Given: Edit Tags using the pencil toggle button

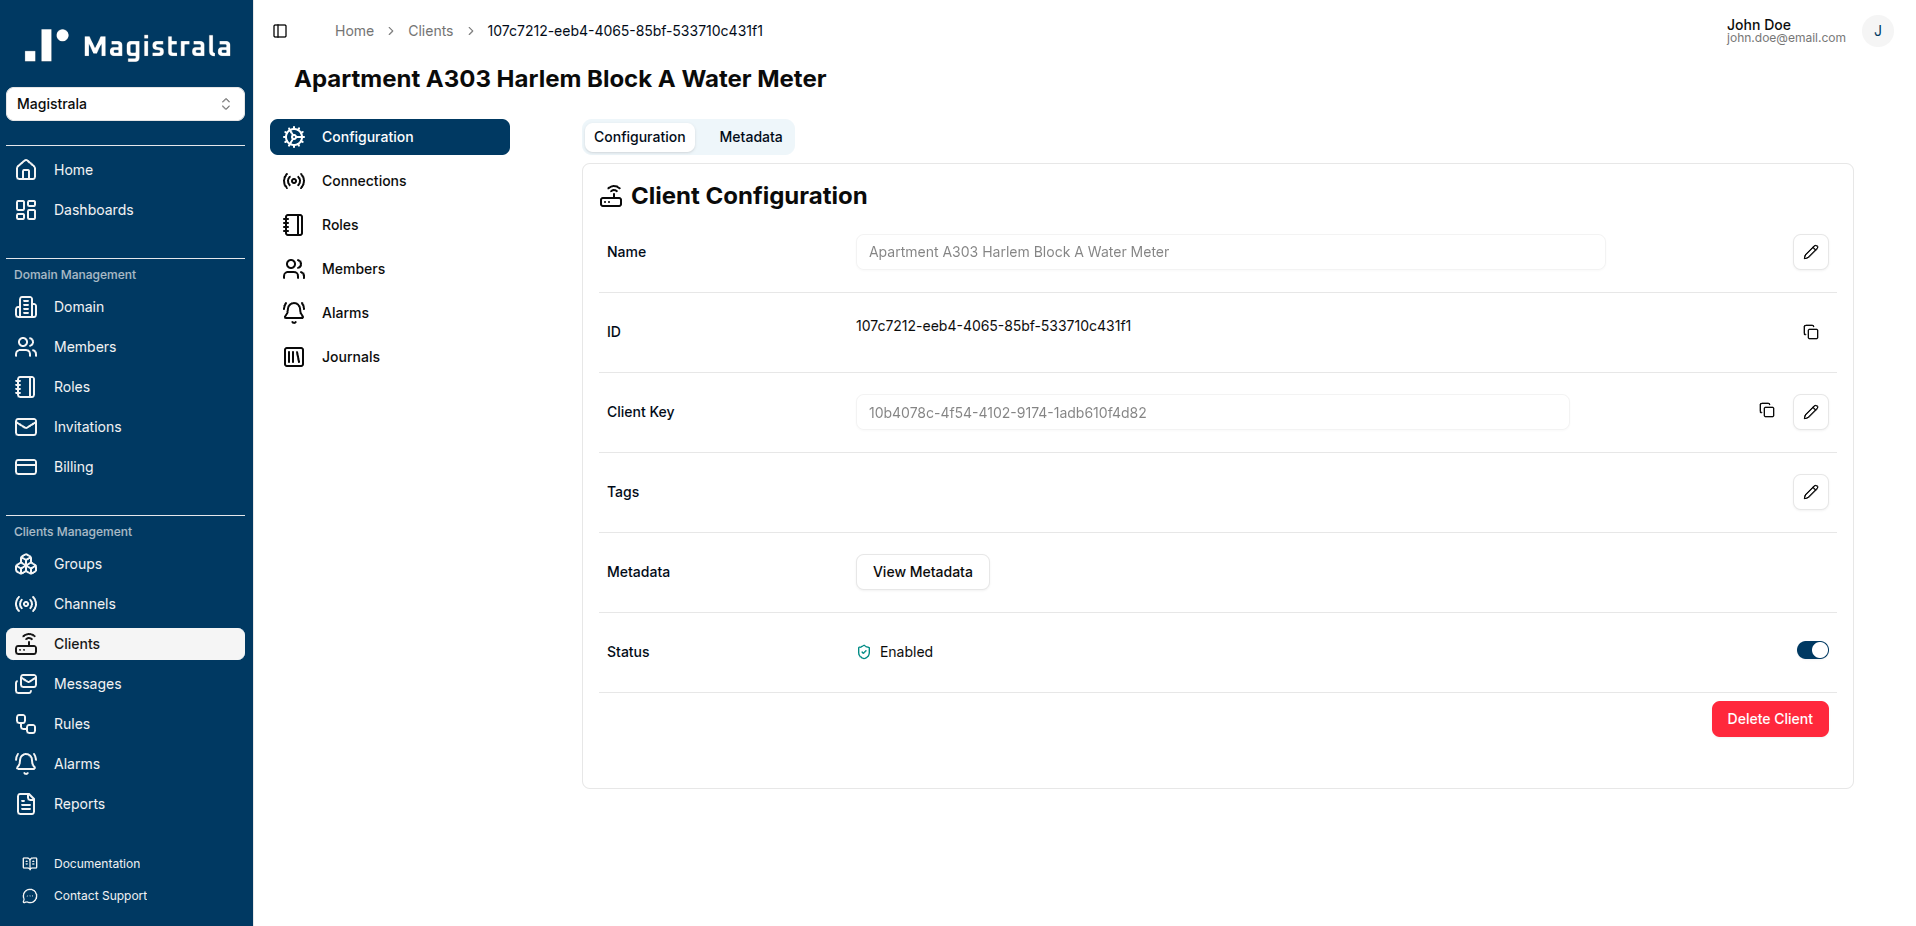Looking at the screenshot, I should click(x=1810, y=492).
